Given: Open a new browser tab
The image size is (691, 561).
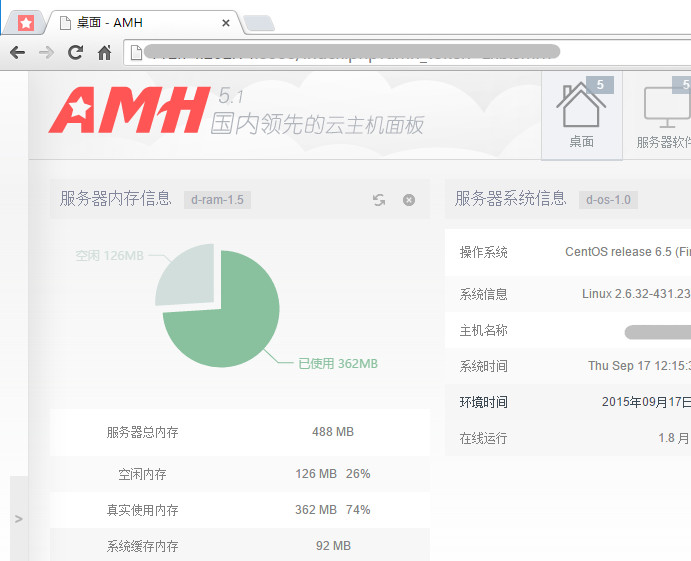Looking at the screenshot, I should tap(259, 23).
